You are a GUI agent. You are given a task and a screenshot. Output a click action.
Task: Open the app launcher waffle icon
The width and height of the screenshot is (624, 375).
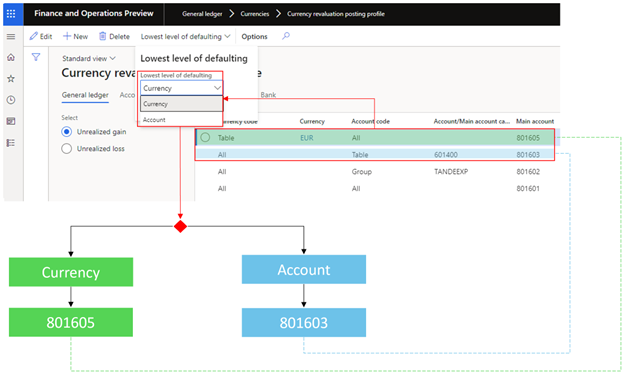(x=11, y=14)
